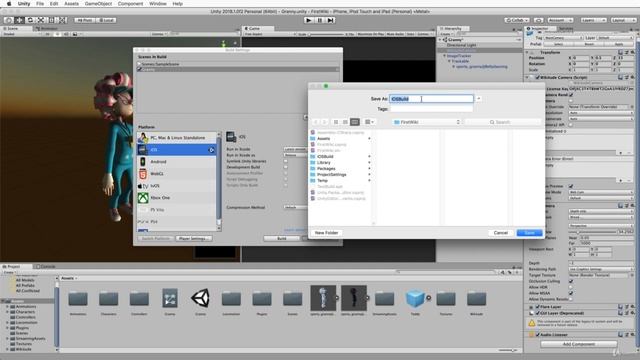Select the combined Transform tool in toolbar

click(x=62, y=20)
